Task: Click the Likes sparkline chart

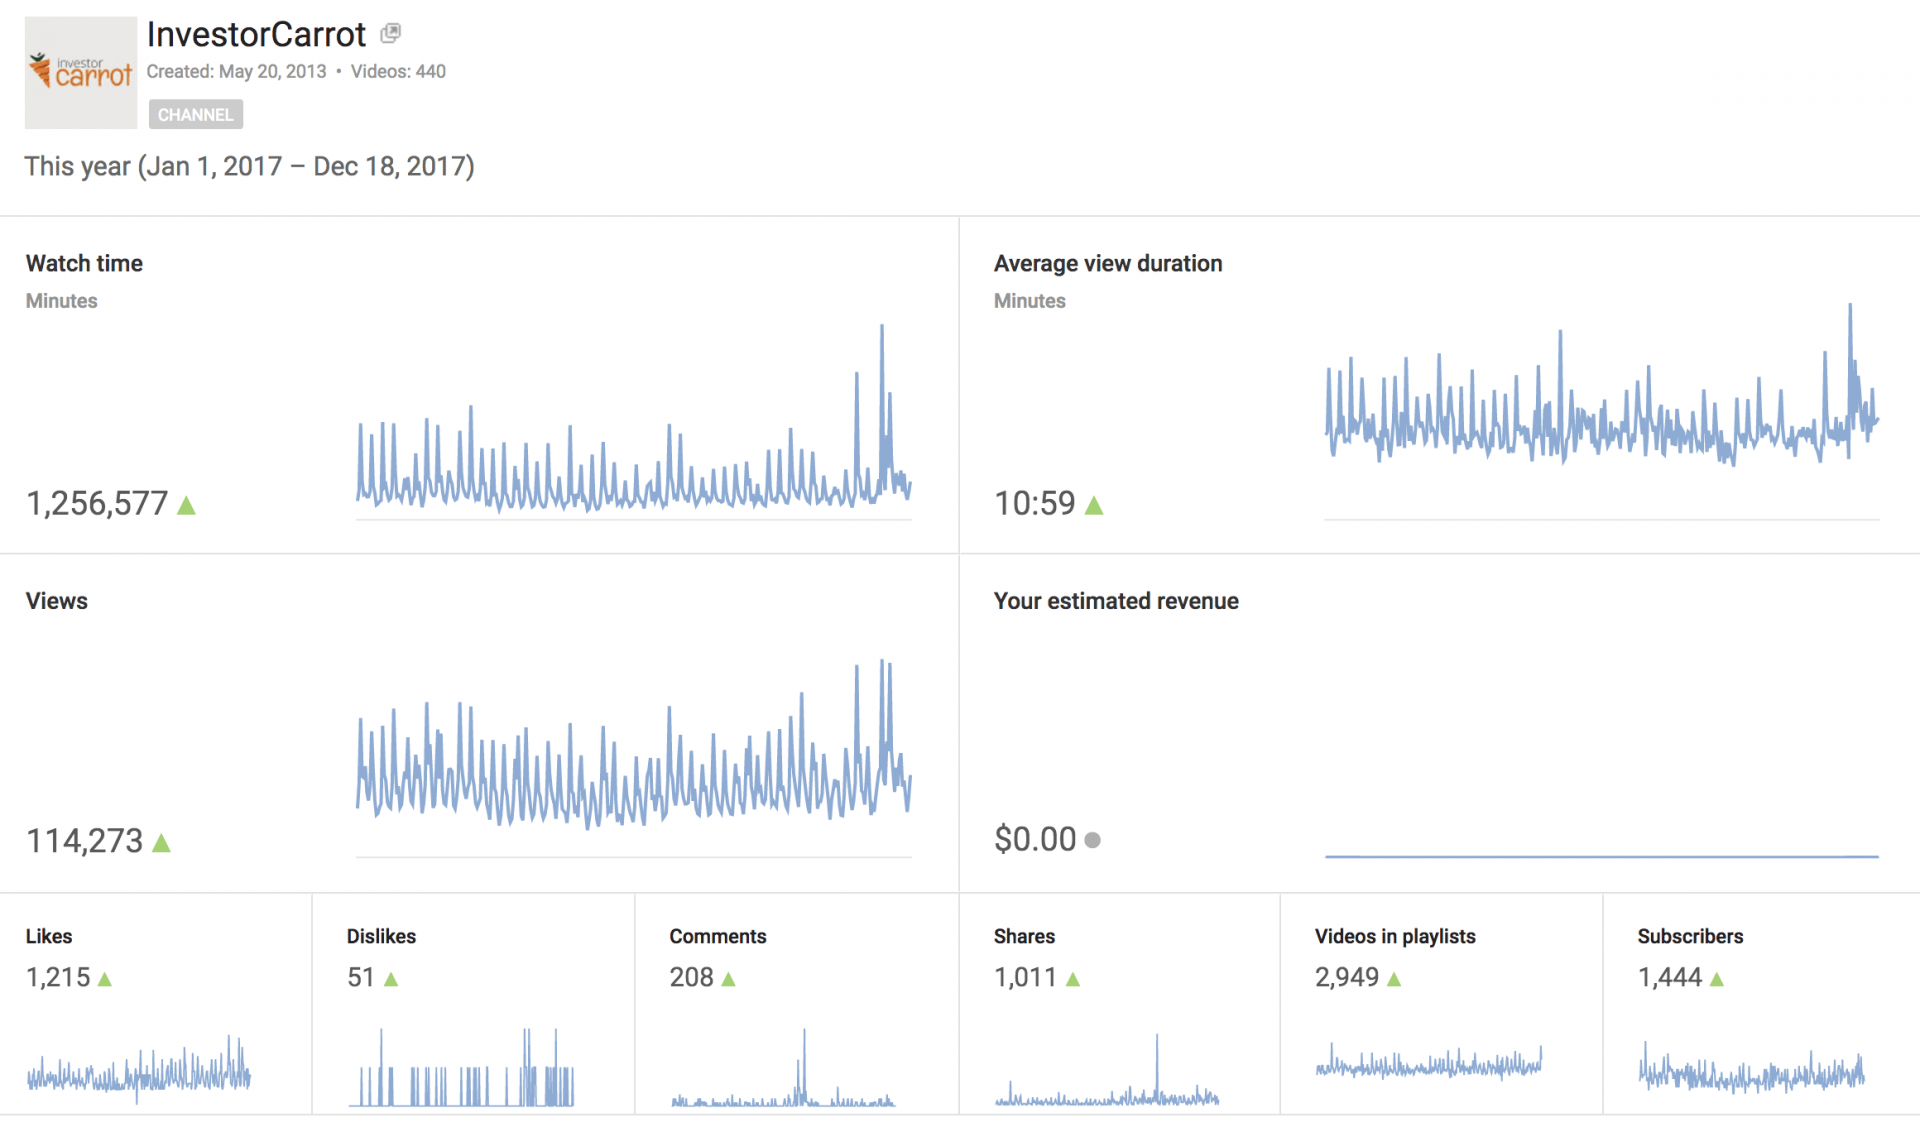Action: pos(139,1070)
